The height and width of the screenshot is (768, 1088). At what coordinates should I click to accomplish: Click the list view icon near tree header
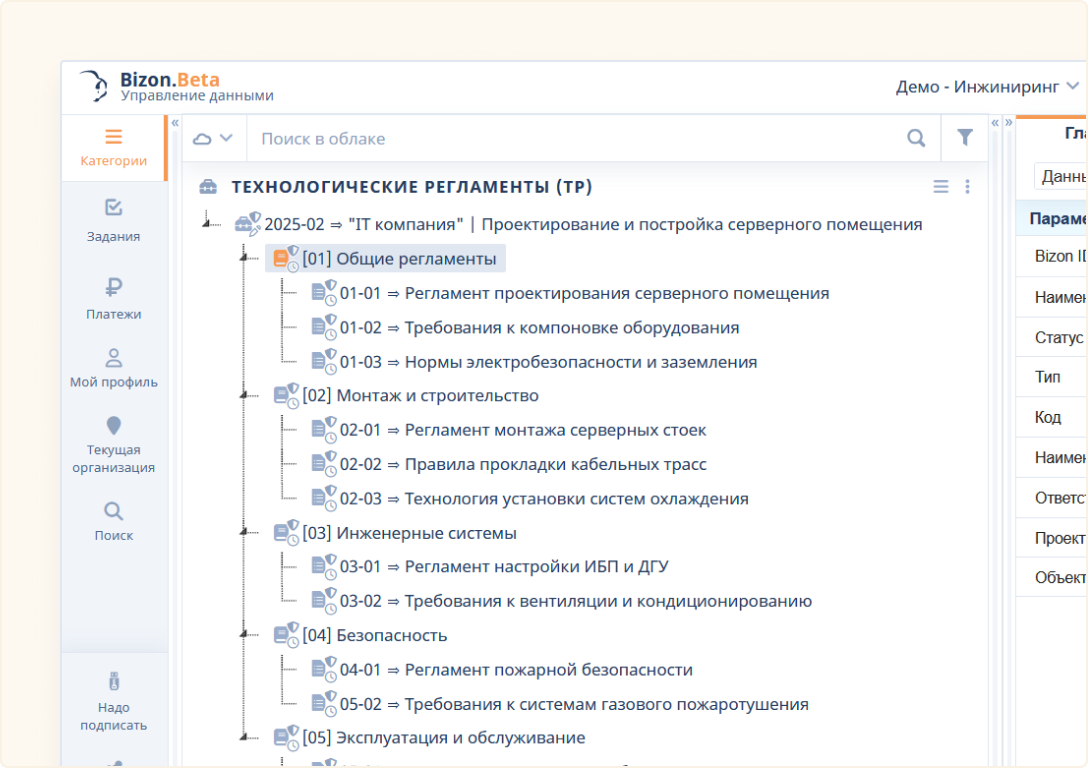[940, 186]
